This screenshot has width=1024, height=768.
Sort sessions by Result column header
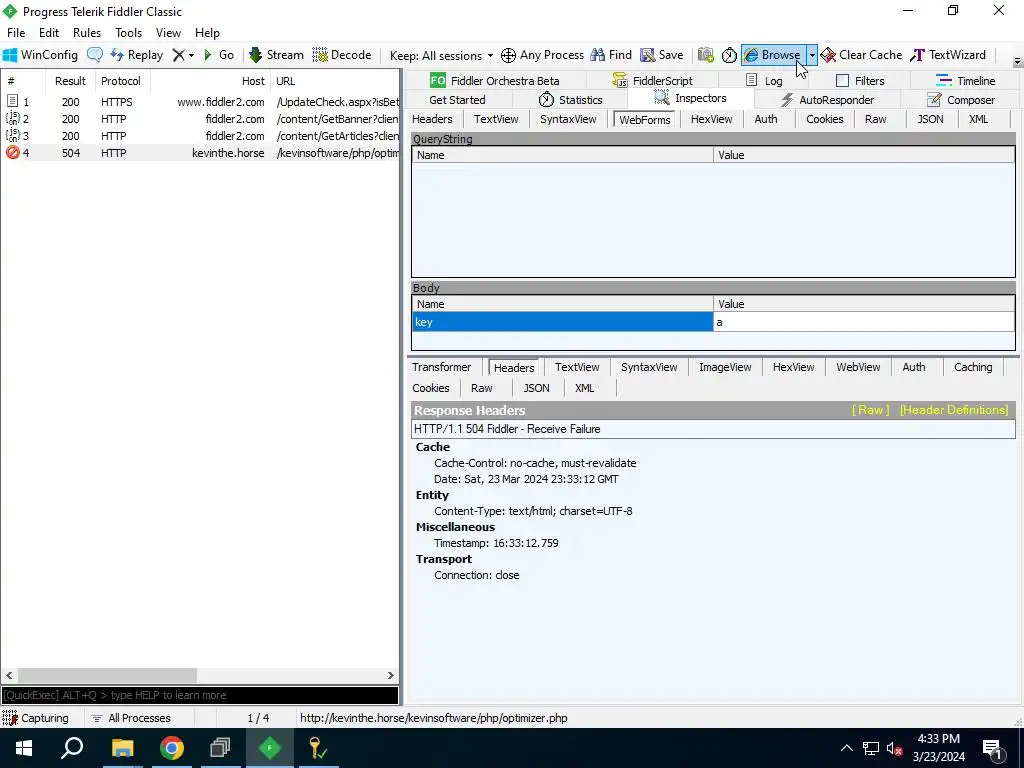coord(71,81)
